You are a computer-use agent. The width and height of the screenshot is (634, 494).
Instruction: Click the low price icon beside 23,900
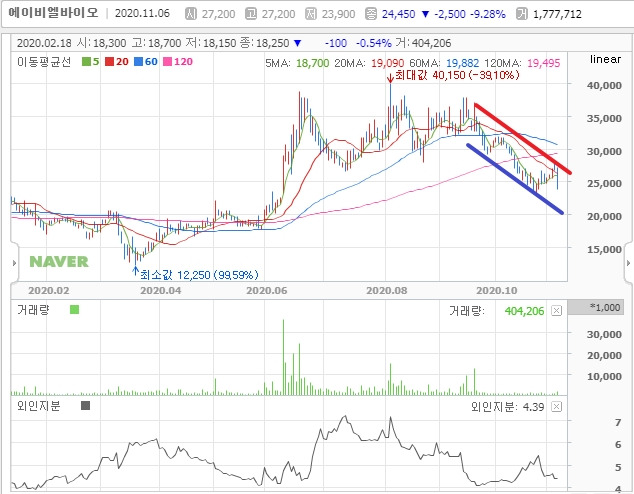[311, 14]
